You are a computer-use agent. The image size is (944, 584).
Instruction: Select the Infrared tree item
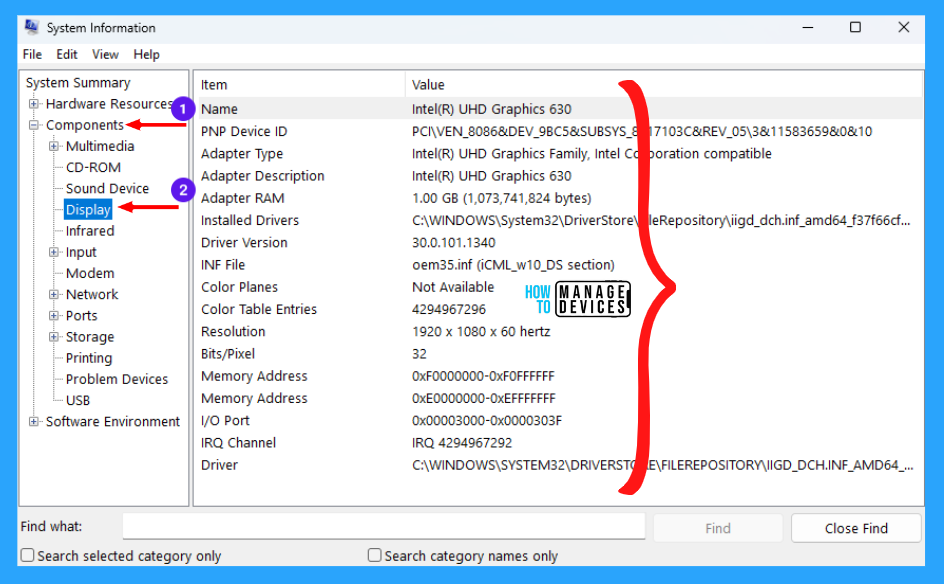tap(90, 231)
